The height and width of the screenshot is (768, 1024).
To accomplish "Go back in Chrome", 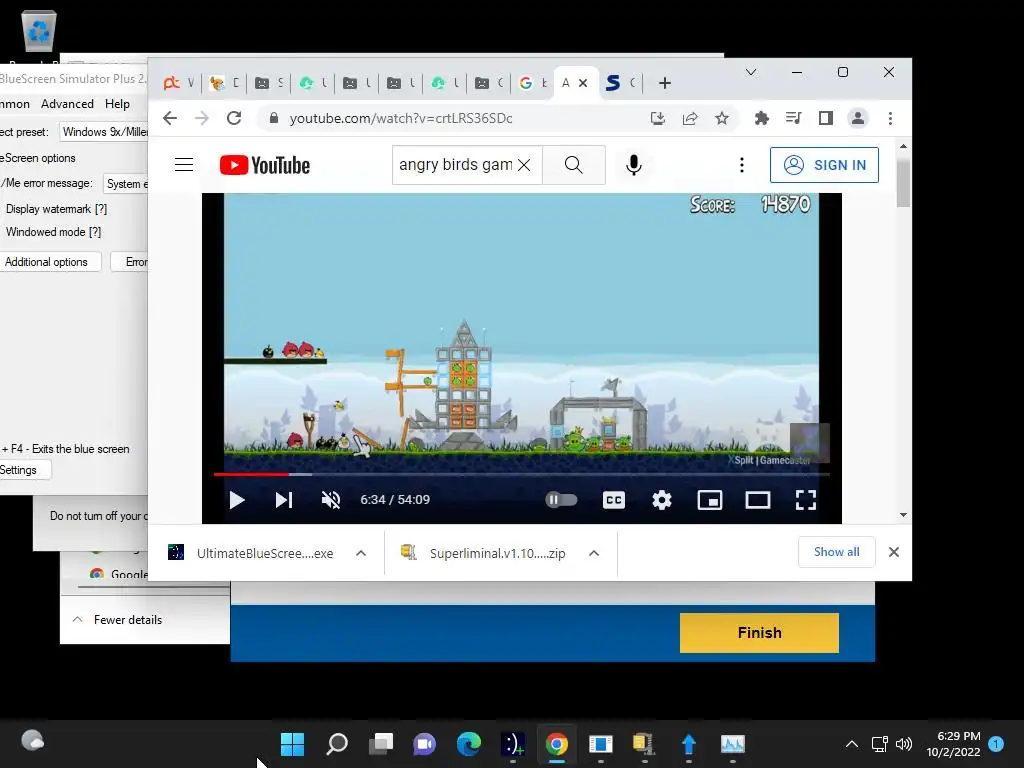I will (170, 118).
